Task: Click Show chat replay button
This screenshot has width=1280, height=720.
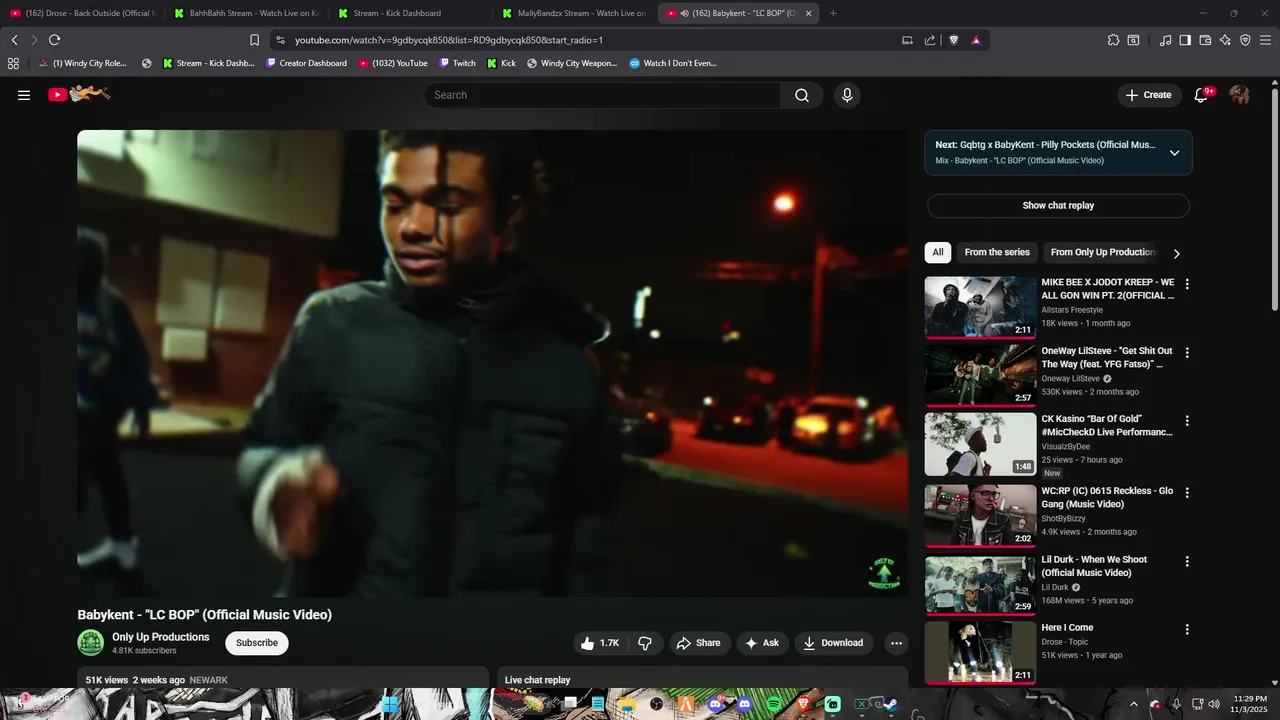Action: tap(1058, 206)
